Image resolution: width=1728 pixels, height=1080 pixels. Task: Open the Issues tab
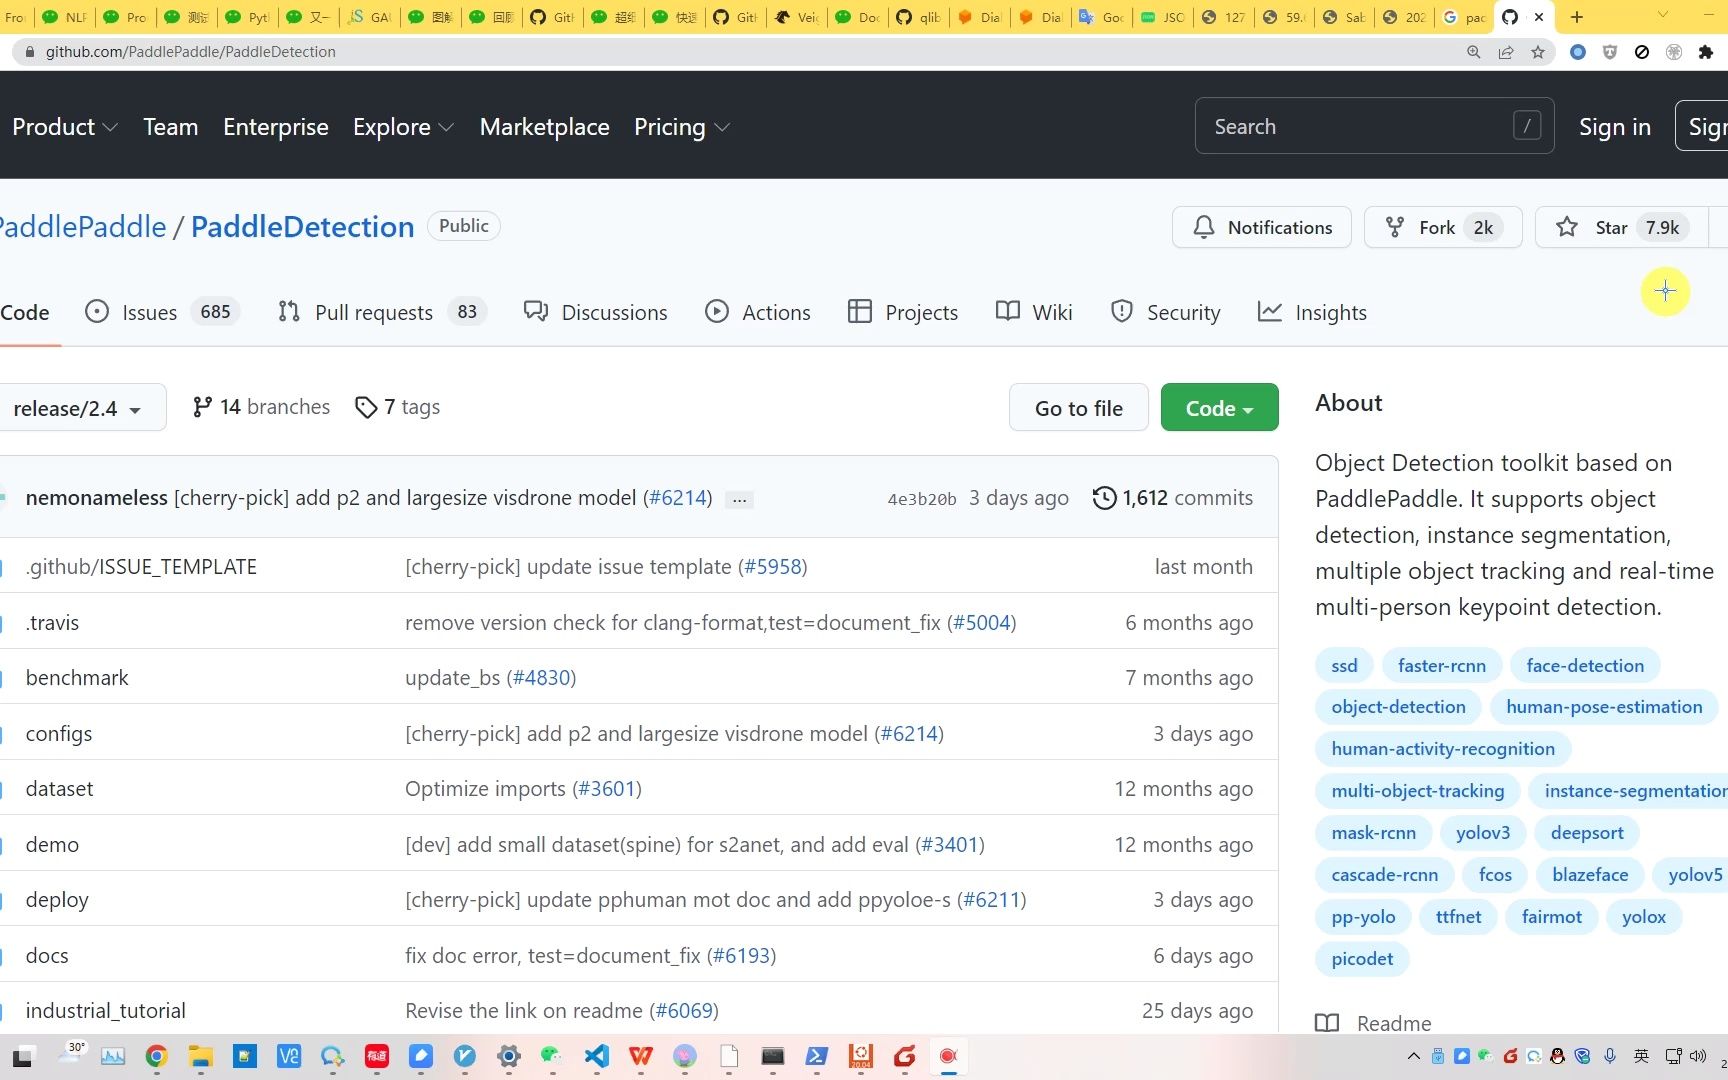click(162, 312)
